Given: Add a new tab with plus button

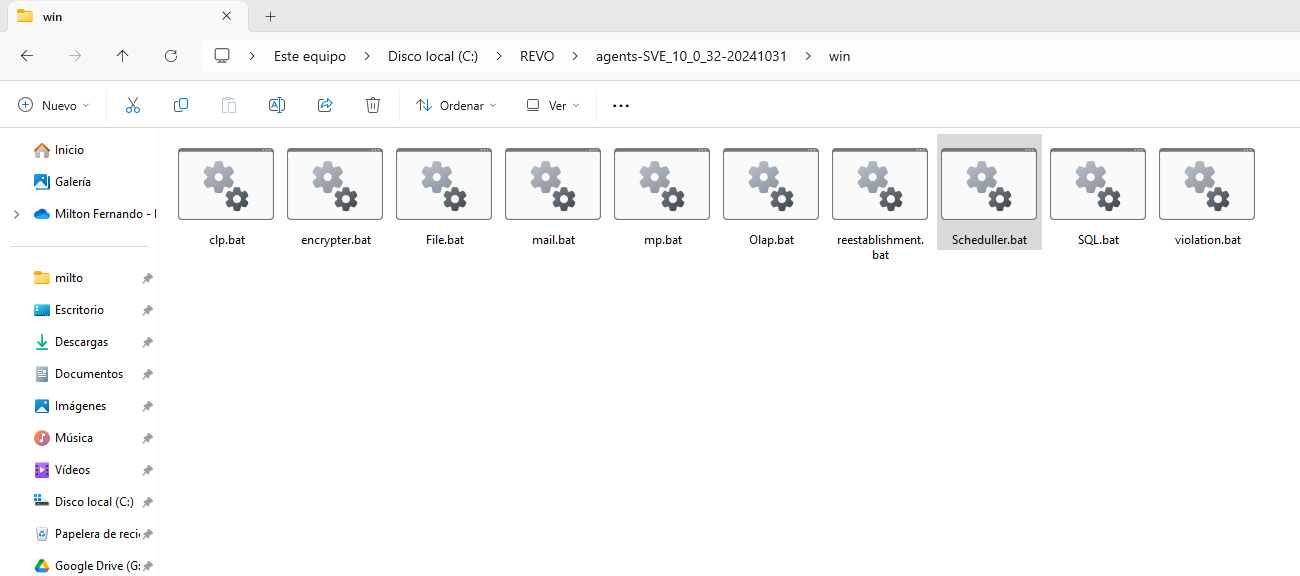Looking at the screenshot, I should point(270,16).
